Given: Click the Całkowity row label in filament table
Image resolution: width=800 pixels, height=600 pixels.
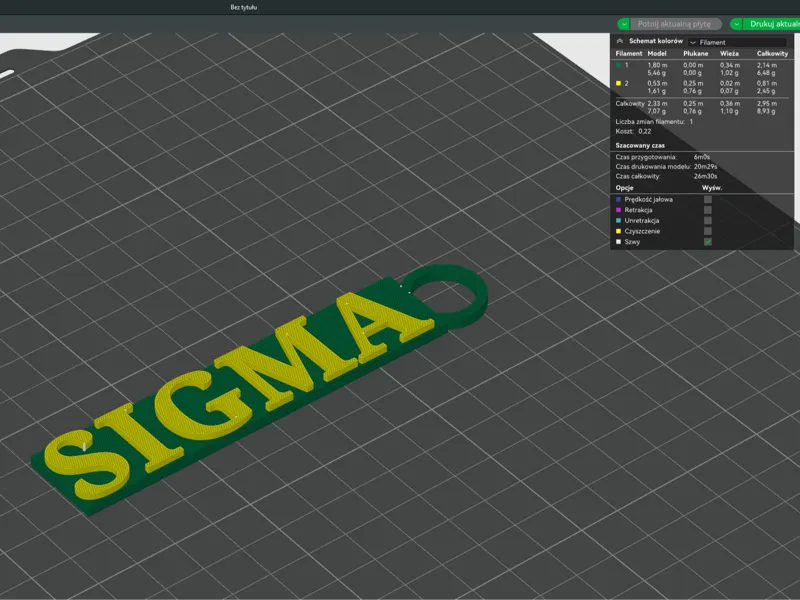Looking at the screenshot, I should pos(630,104).
